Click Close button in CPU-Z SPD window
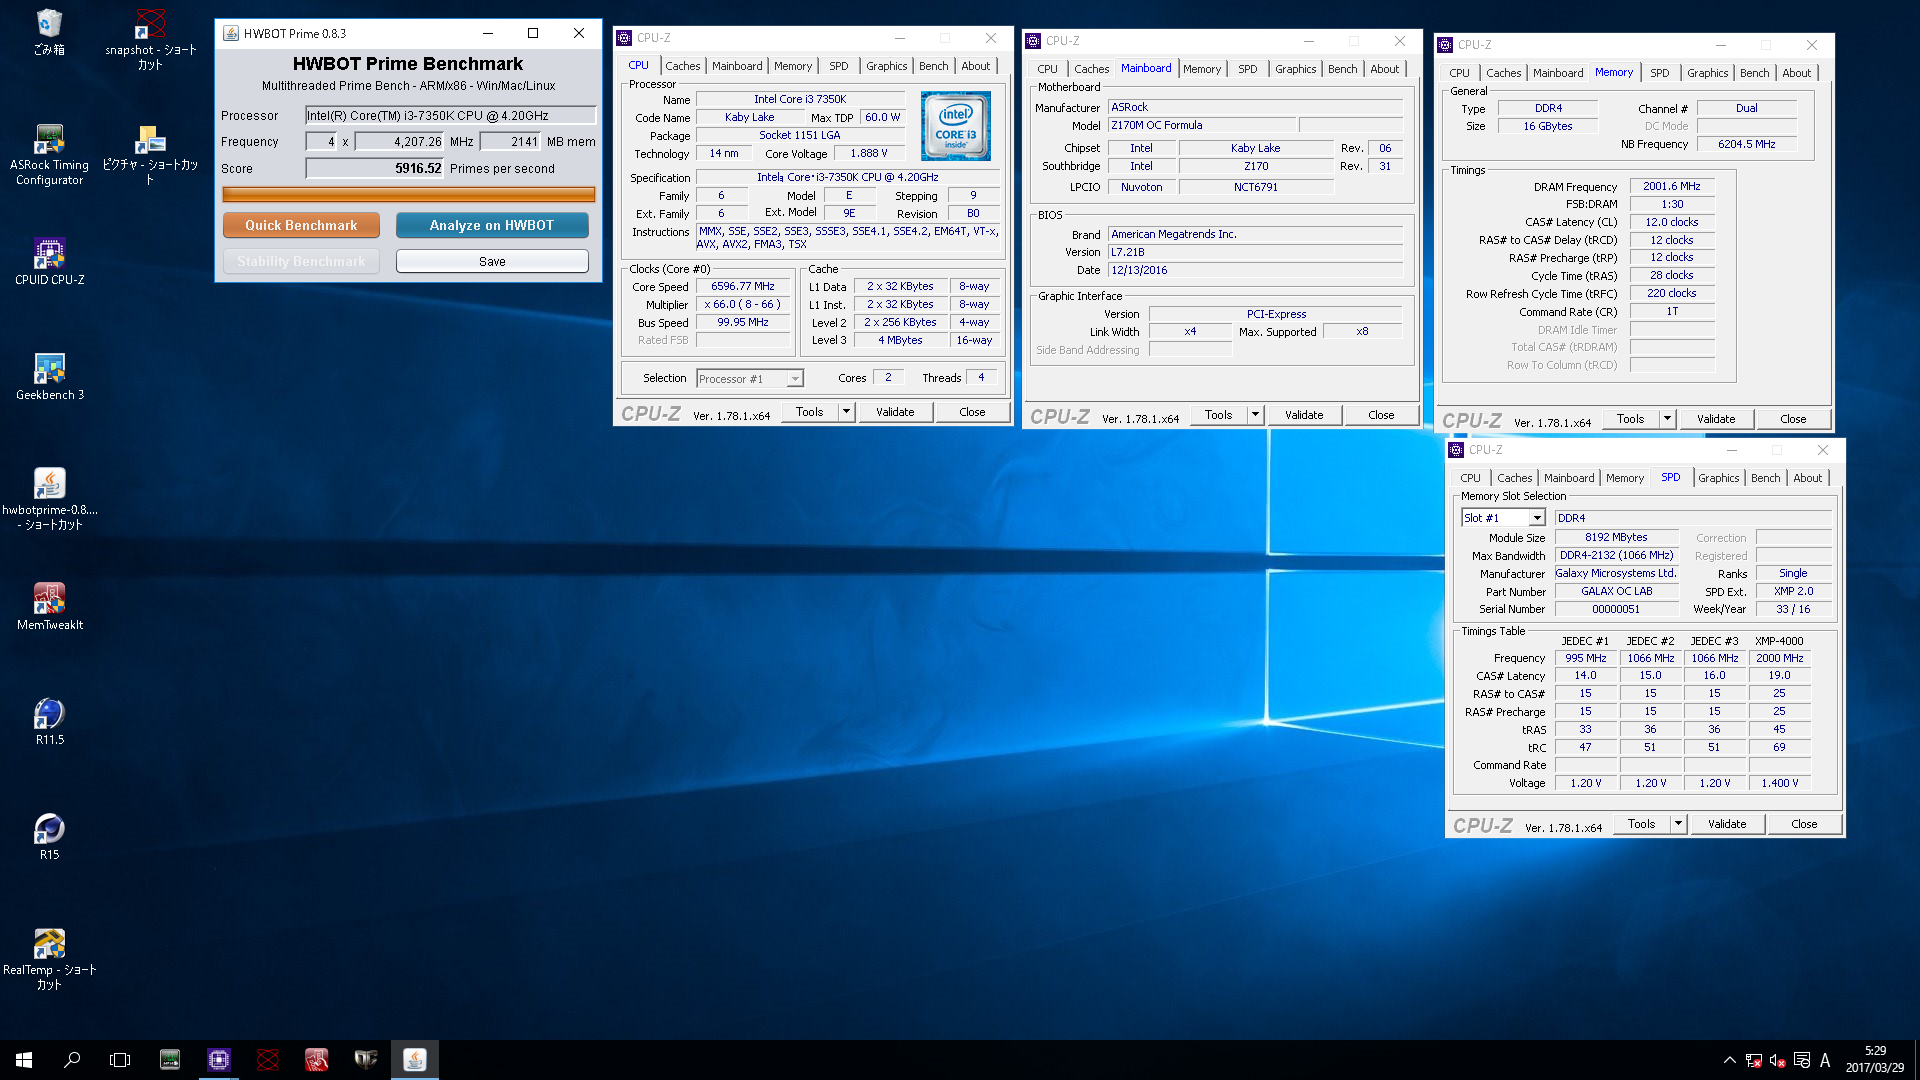 click(x=1804, y=824)
